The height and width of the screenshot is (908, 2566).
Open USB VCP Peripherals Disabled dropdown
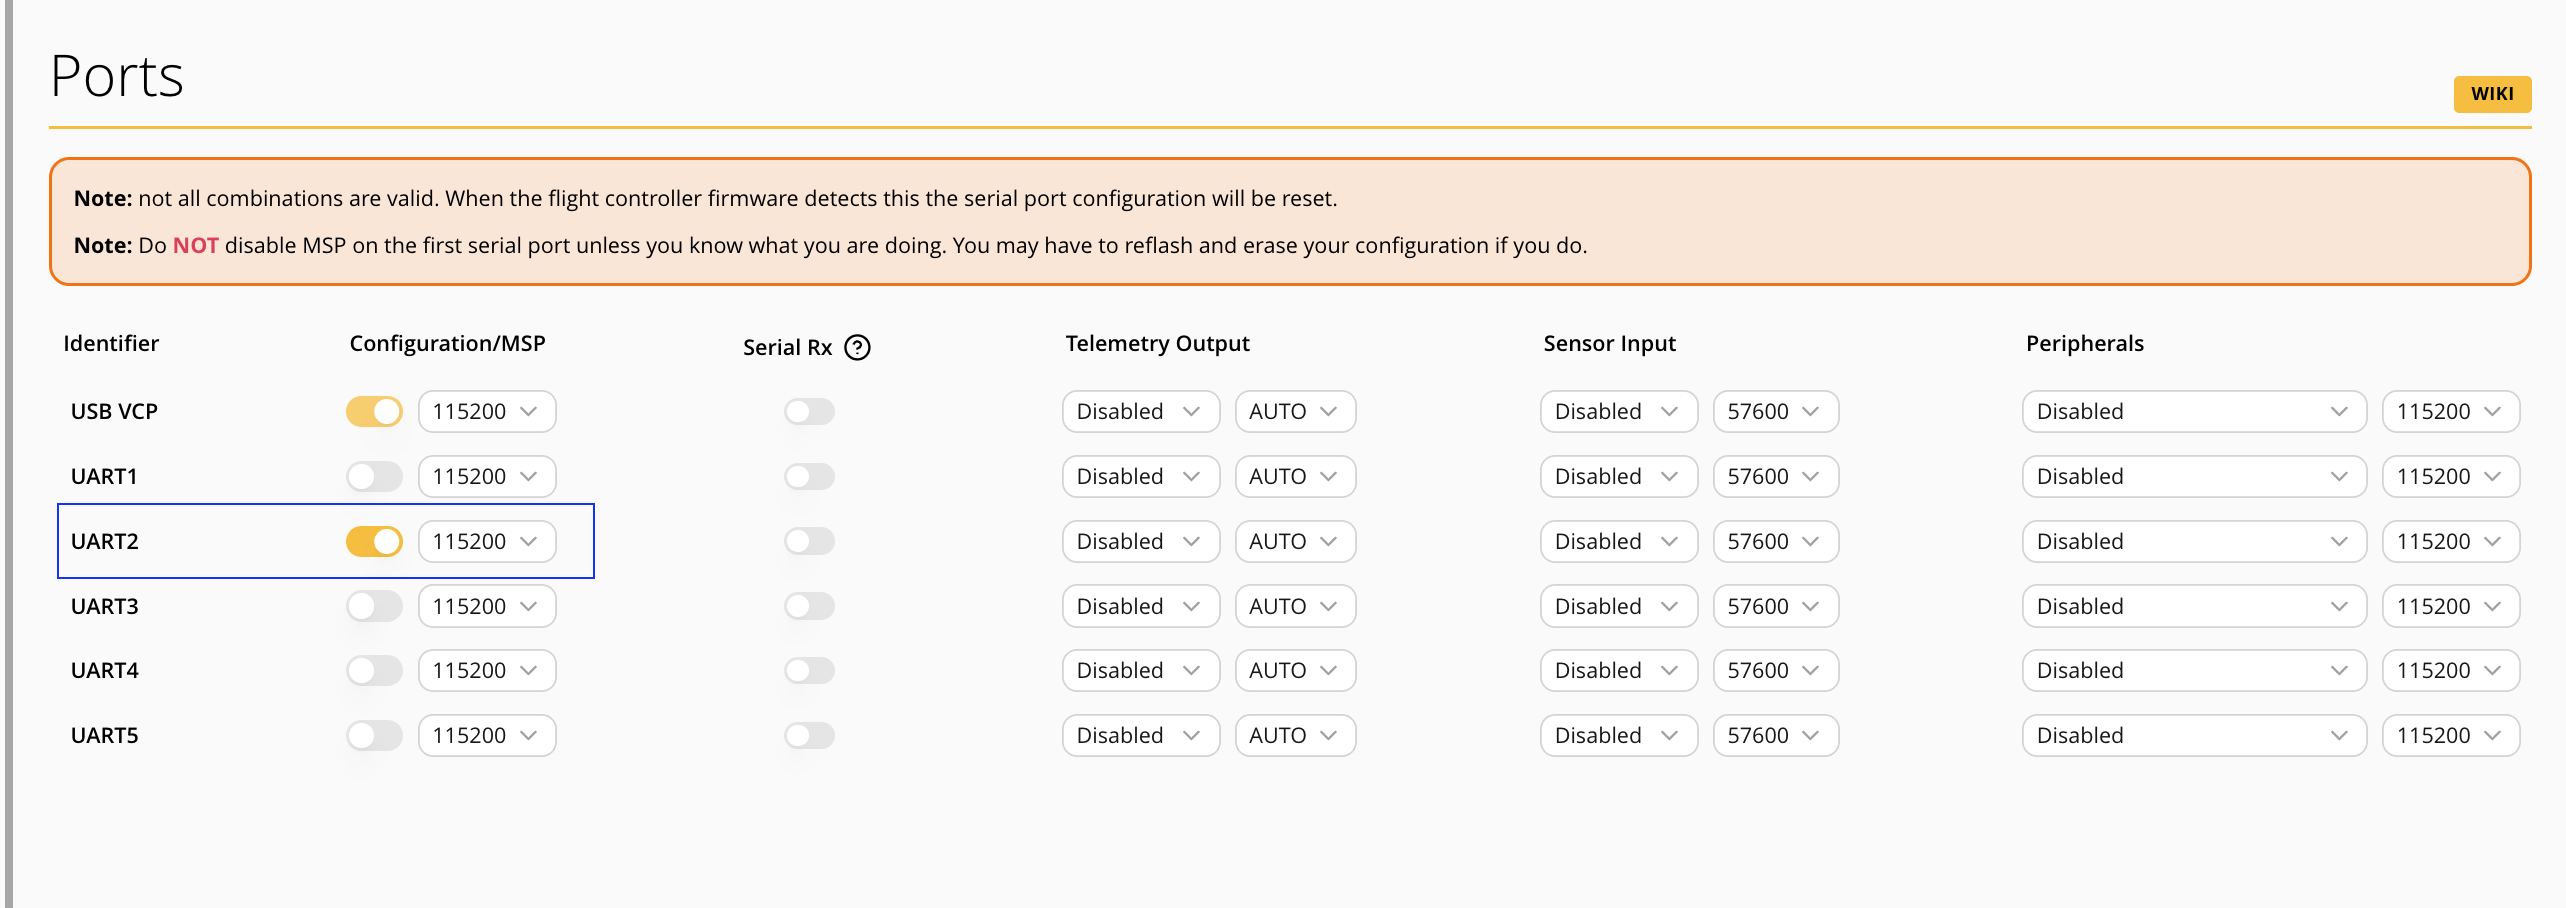click(x=2194, y=411)
